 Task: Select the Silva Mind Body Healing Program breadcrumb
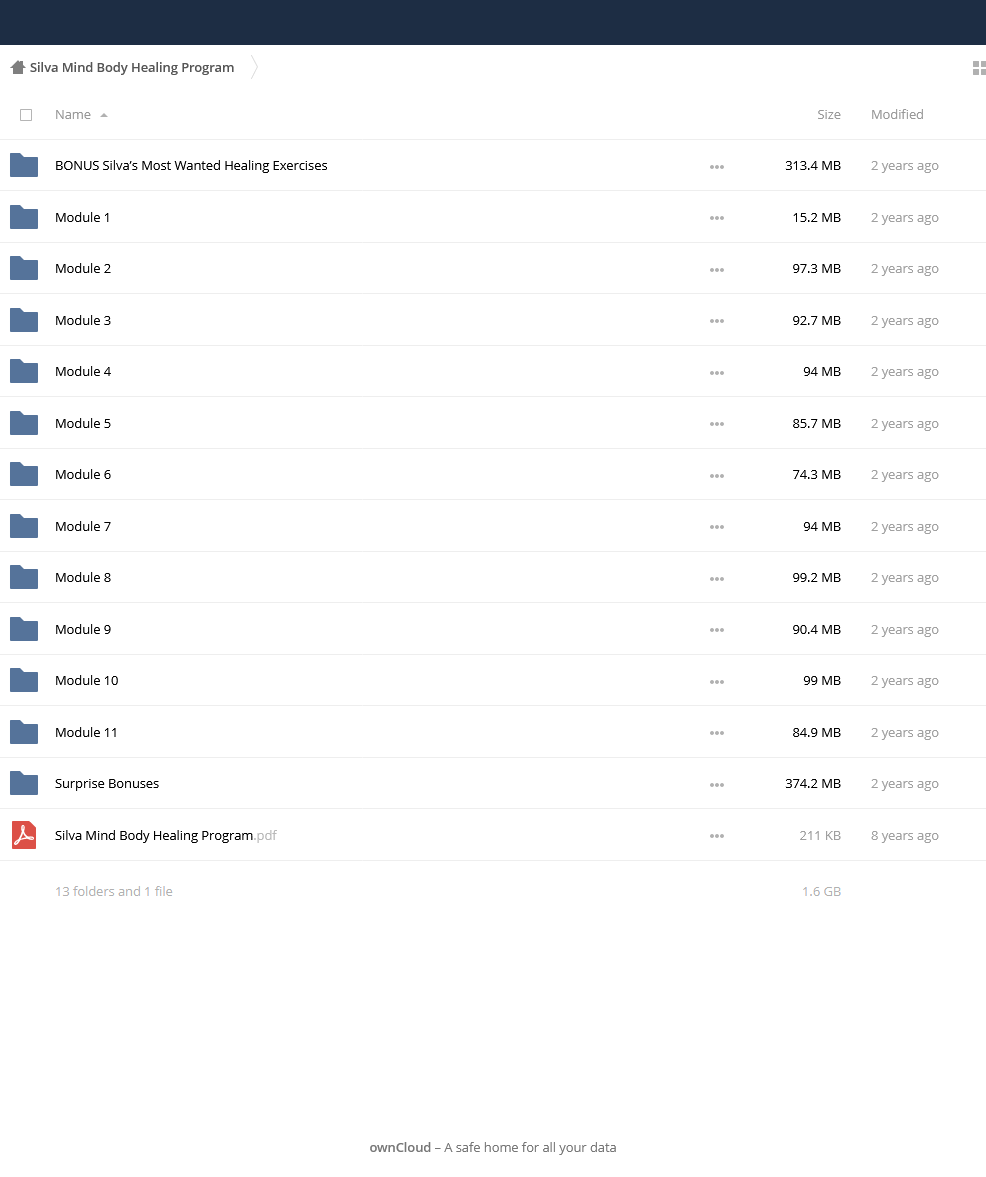coord(131,68)
